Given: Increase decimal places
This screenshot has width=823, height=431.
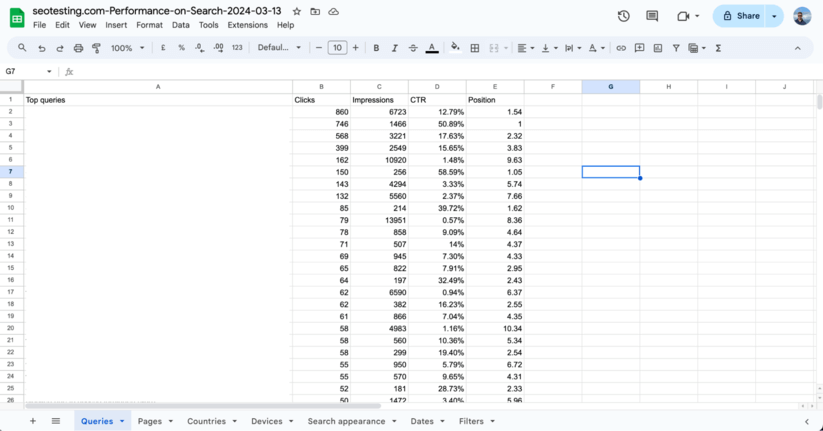Looking at the screenshot, I should (218, 48).
